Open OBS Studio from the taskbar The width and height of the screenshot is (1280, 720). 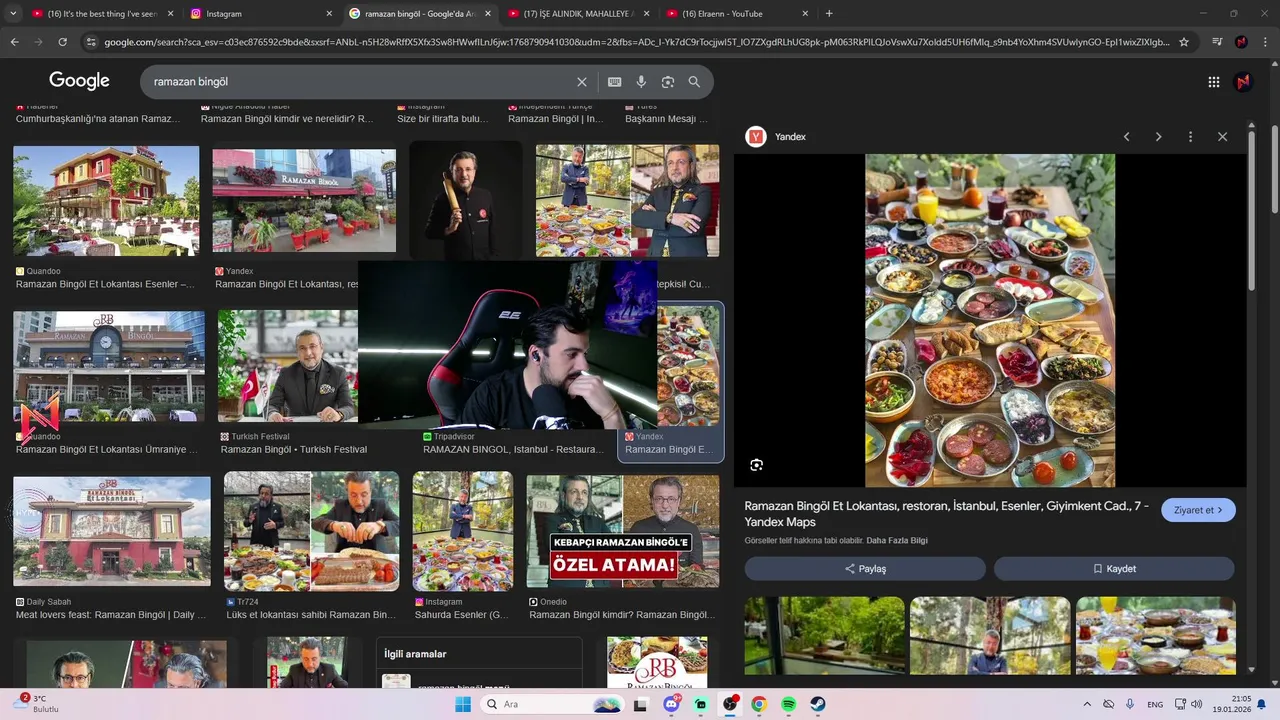(x=730, y=704)
